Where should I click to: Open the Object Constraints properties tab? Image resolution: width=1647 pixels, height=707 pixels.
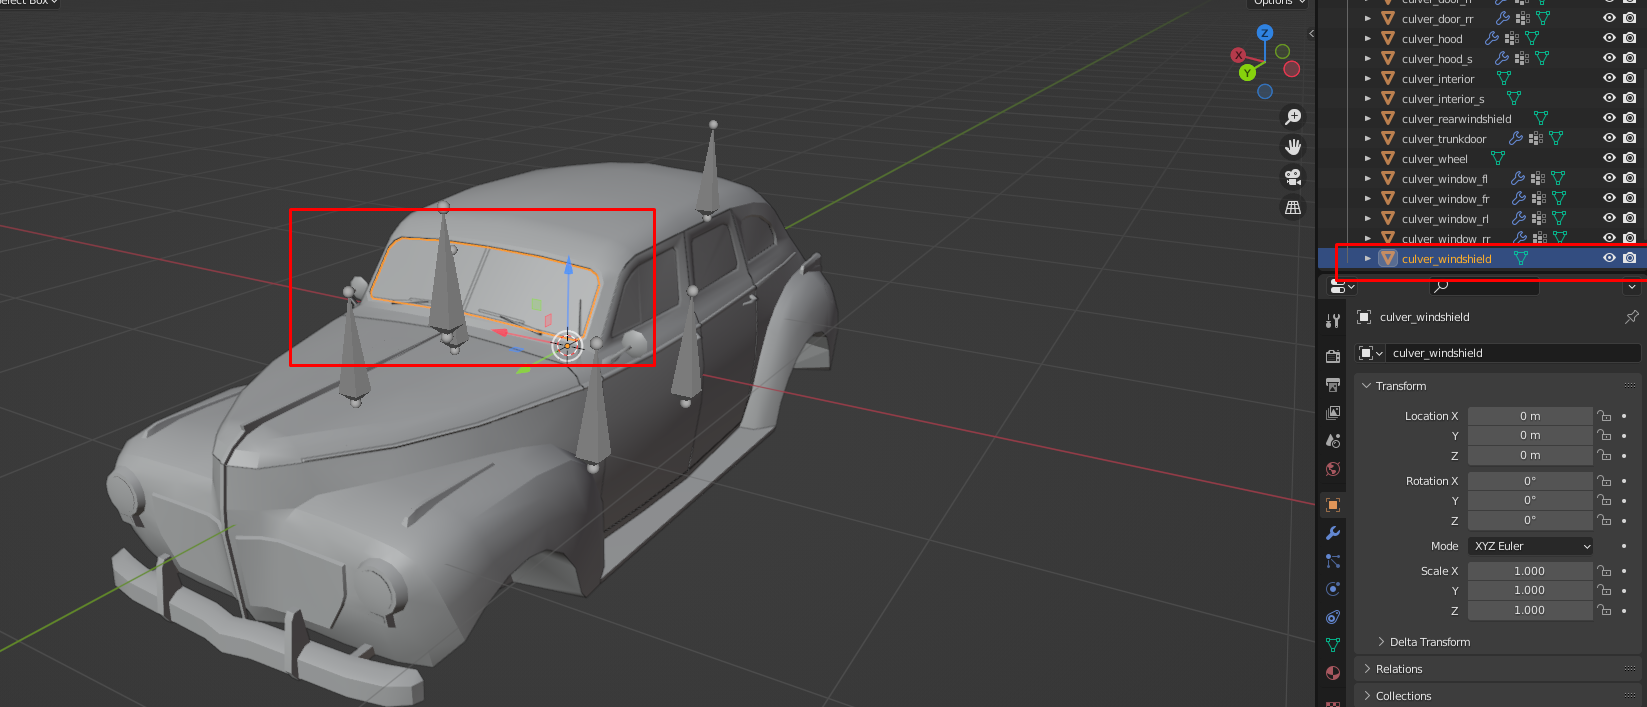point(1333,617)
